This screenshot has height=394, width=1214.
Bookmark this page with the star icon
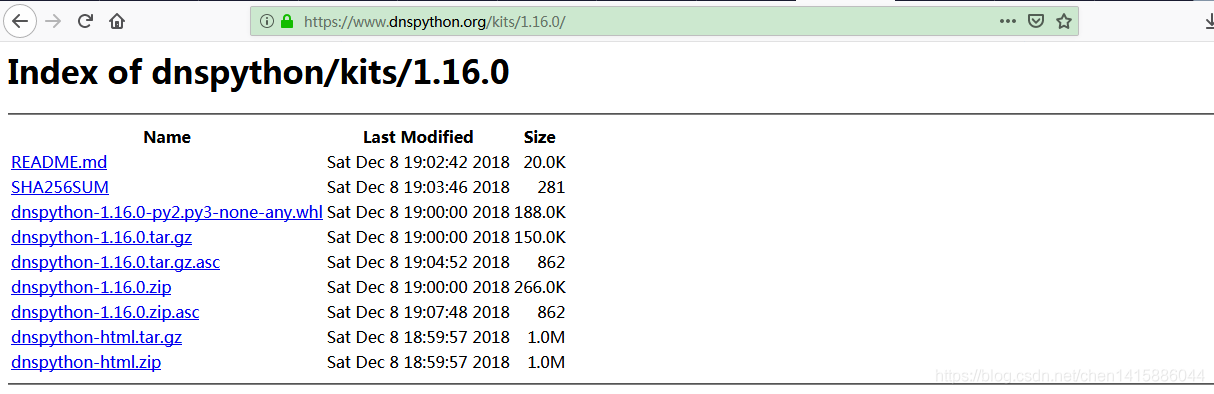(1064, 21)
